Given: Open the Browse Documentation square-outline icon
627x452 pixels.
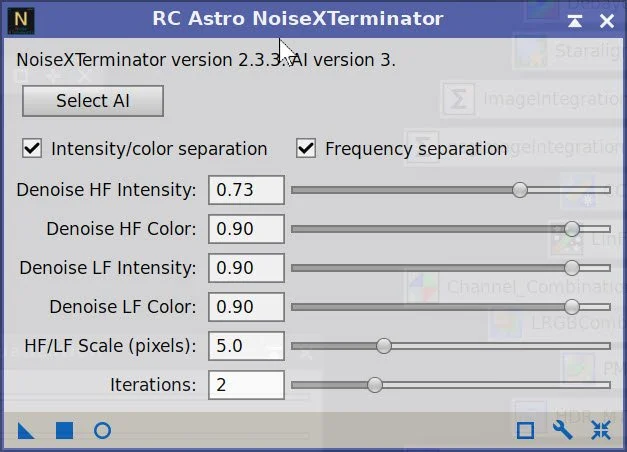Looking at the screenshot, I should click(x=525, y=431).
